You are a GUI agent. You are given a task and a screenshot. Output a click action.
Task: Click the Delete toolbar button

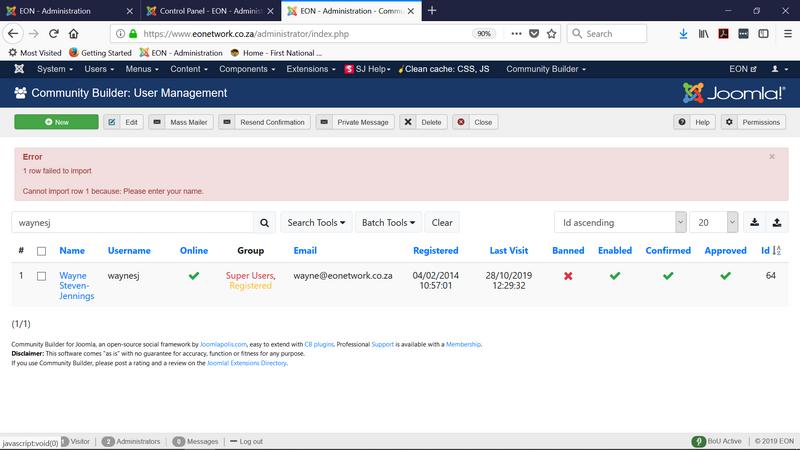423,122
